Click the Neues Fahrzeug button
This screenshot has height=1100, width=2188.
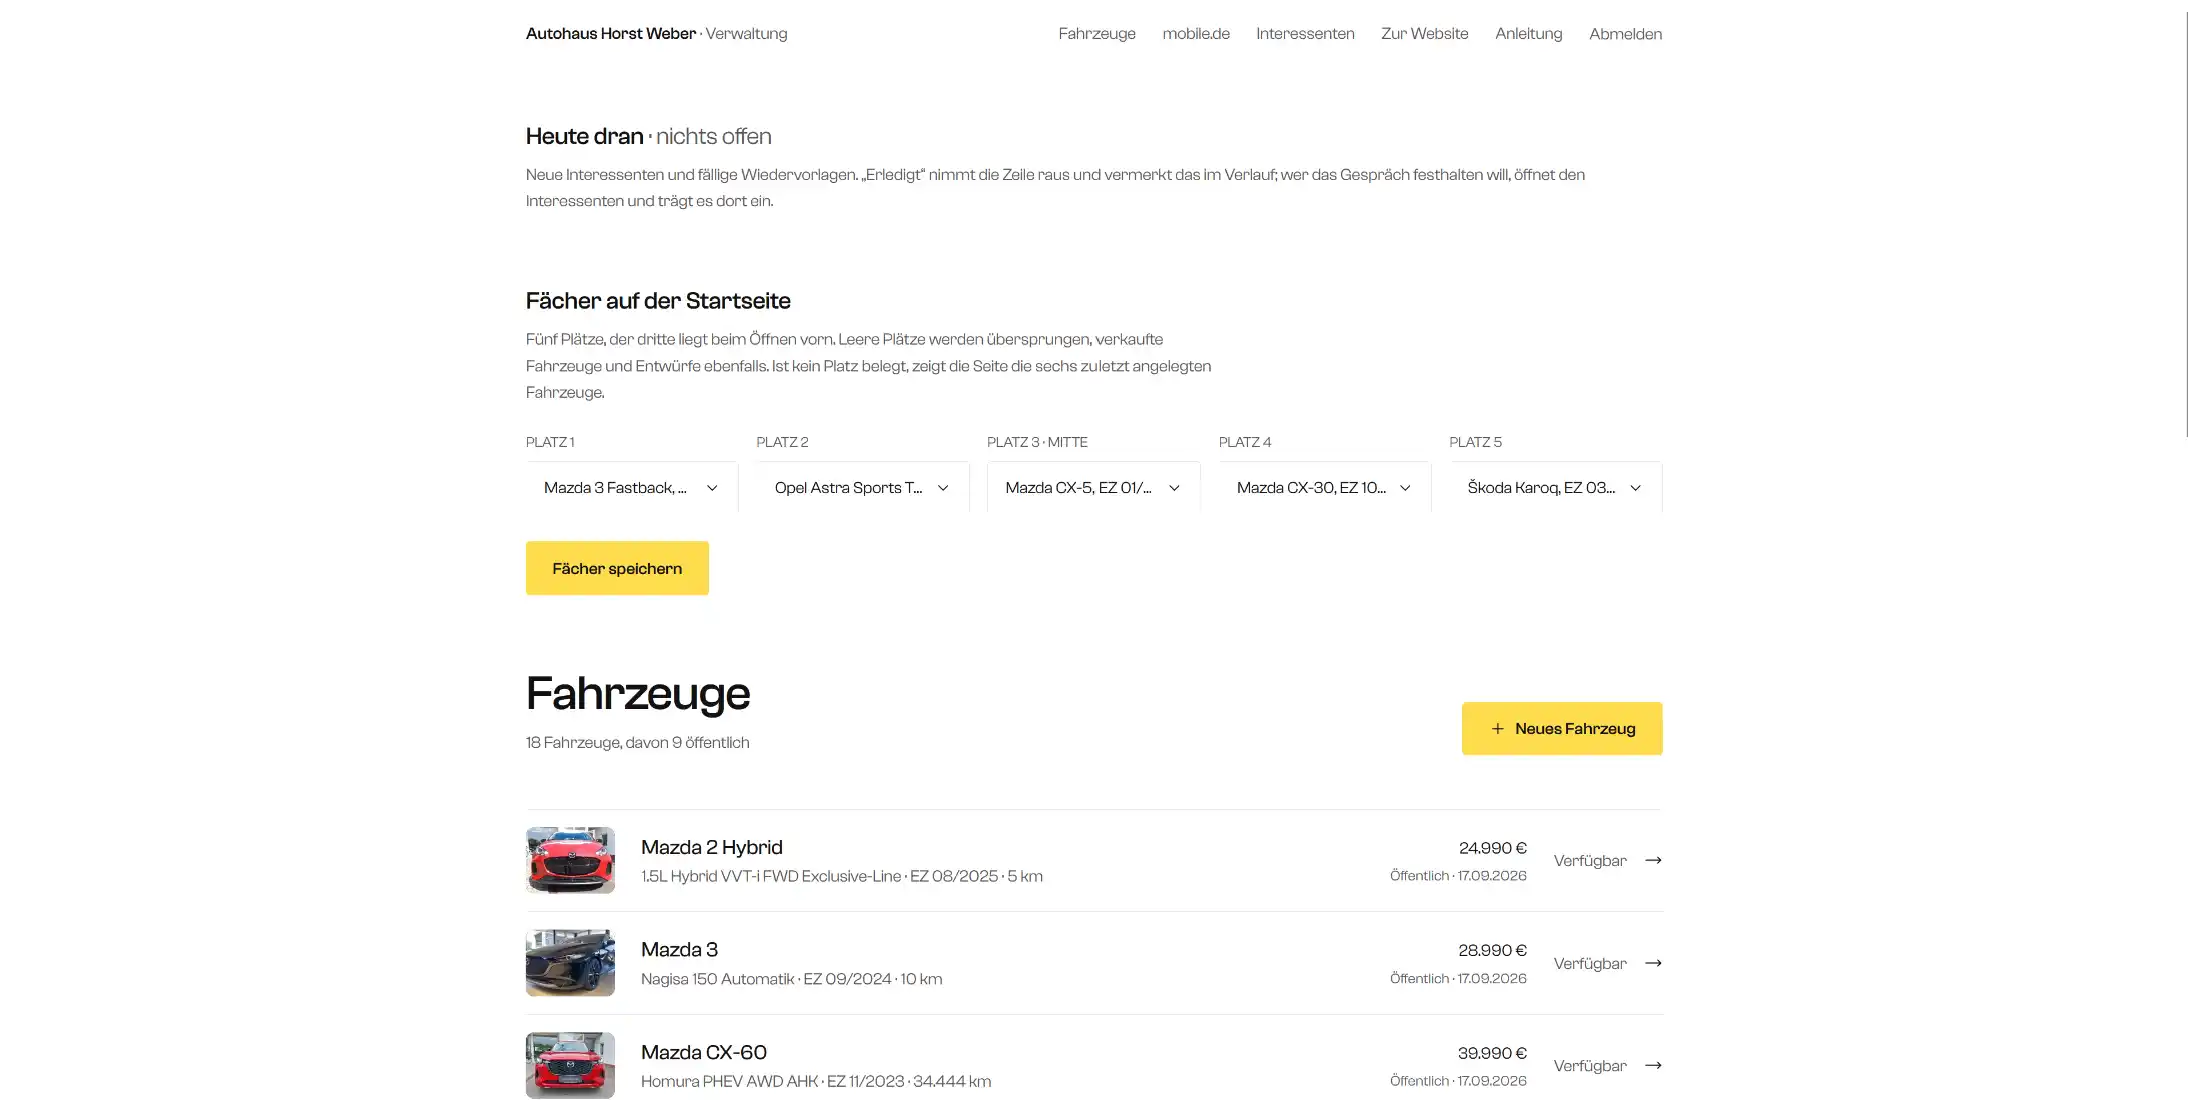1562,728
